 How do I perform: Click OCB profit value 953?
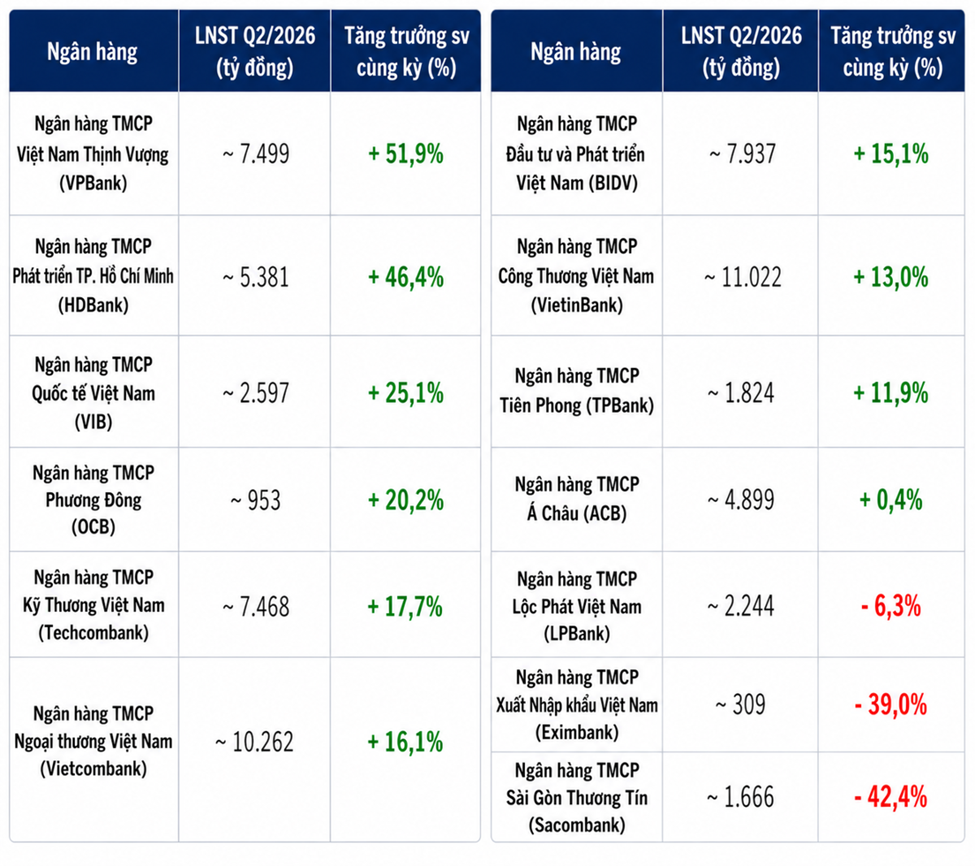pos(256,500)
